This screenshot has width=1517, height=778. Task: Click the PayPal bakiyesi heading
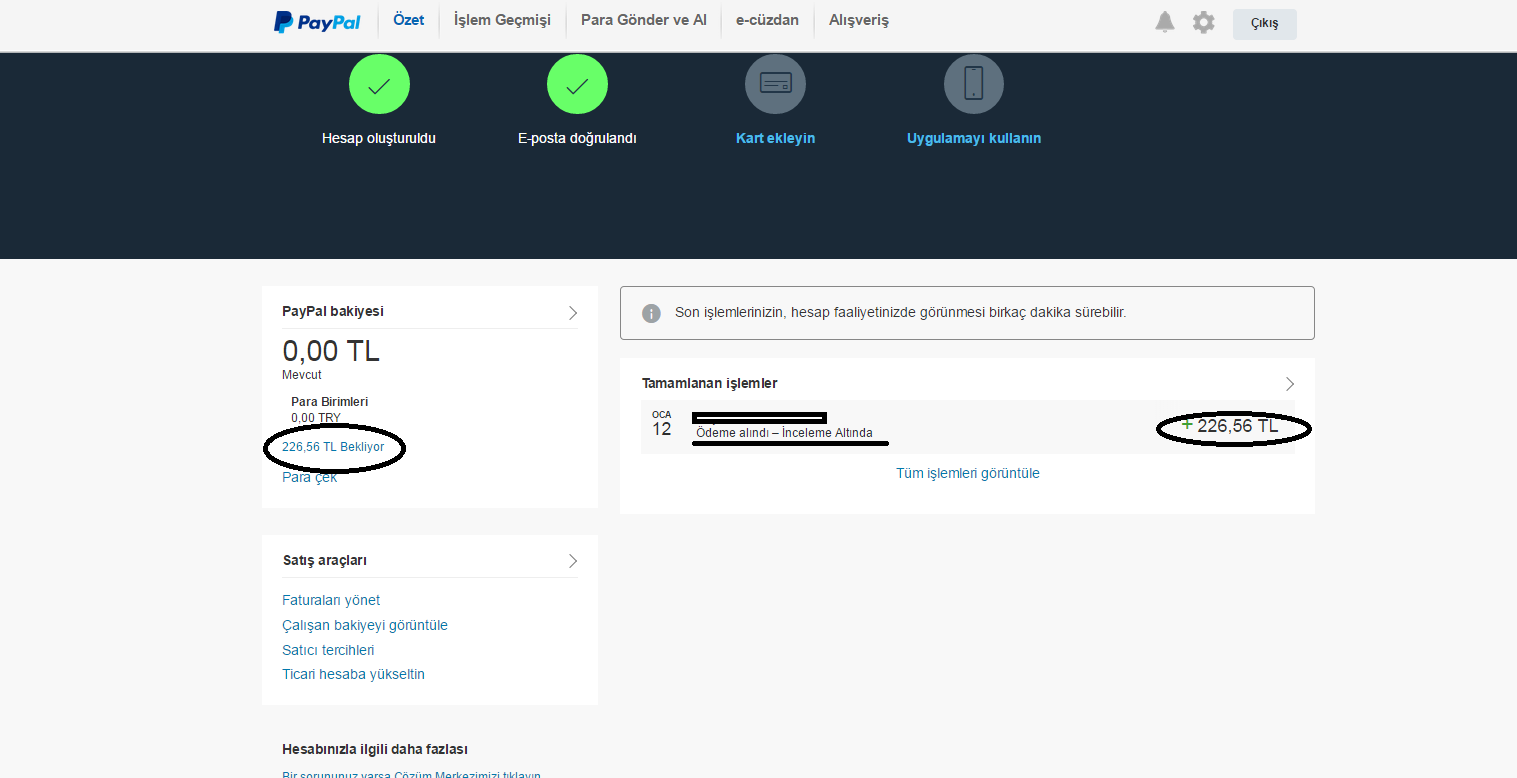click(x=333, y=311)
